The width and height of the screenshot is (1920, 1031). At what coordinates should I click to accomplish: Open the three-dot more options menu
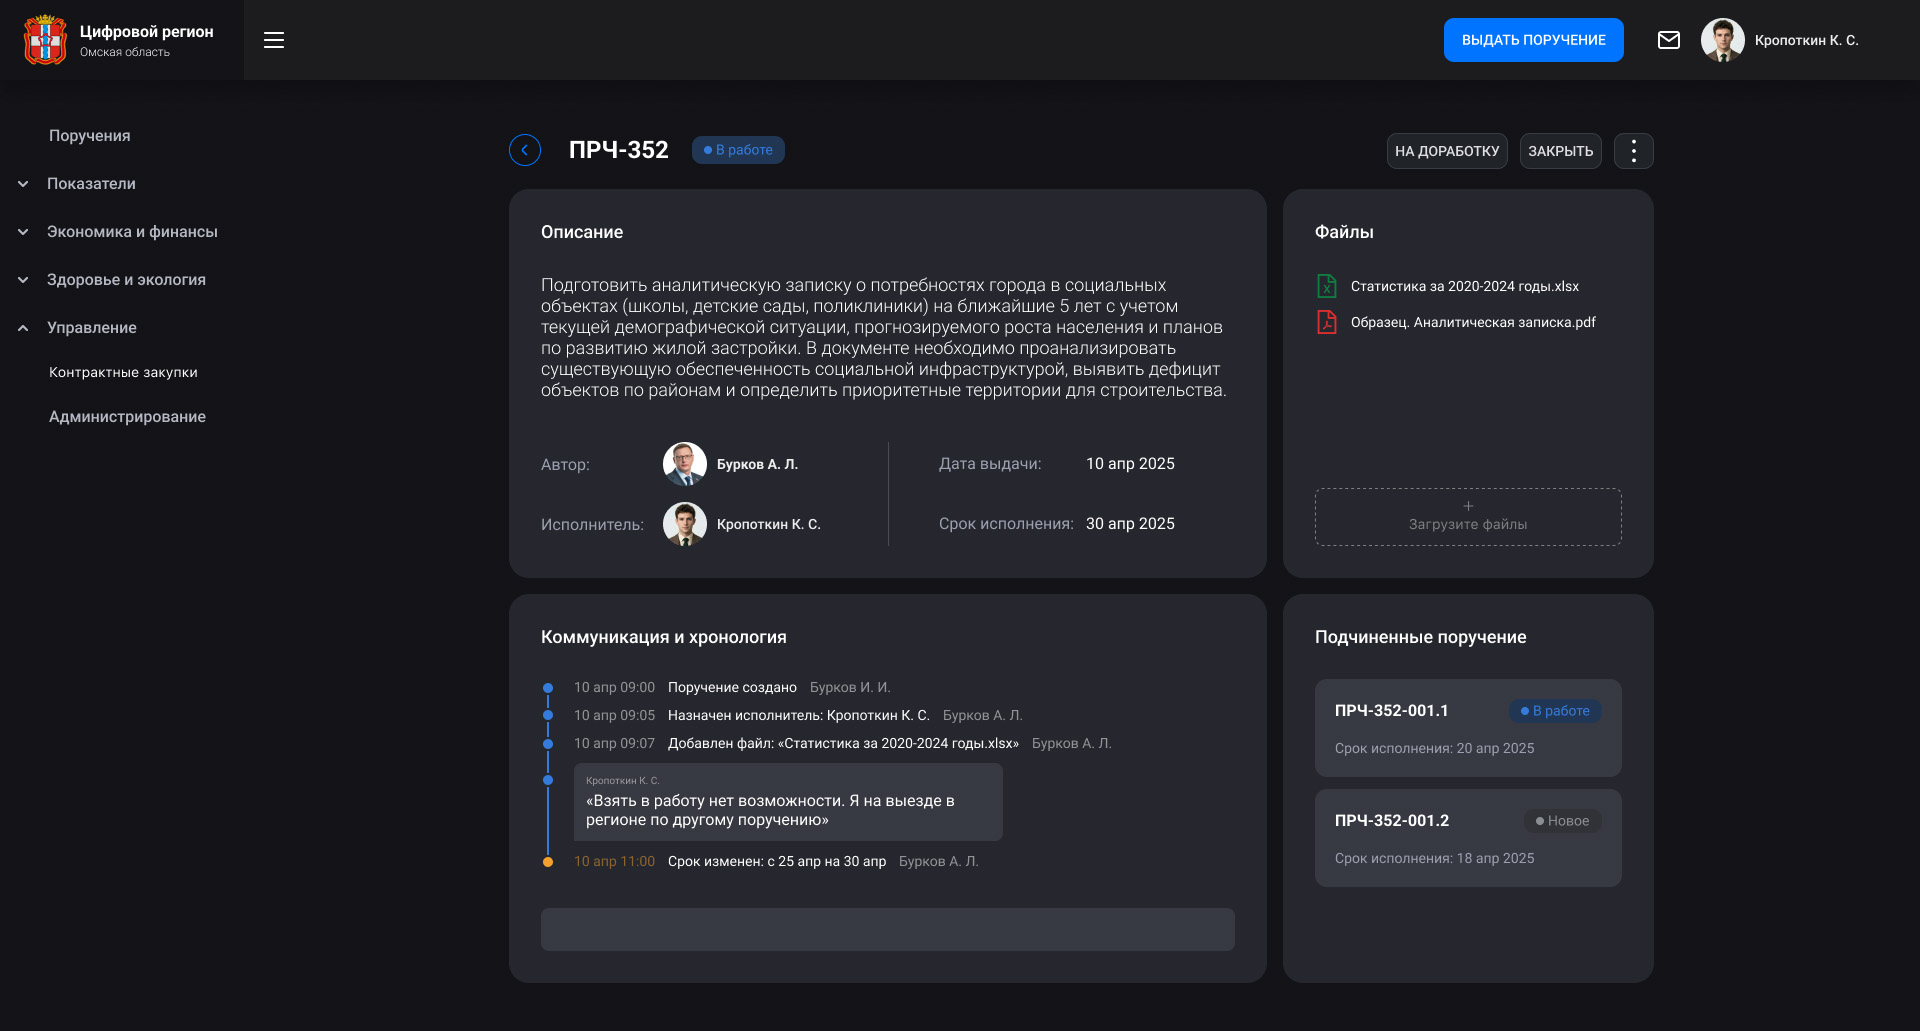tap(1634, 151)
